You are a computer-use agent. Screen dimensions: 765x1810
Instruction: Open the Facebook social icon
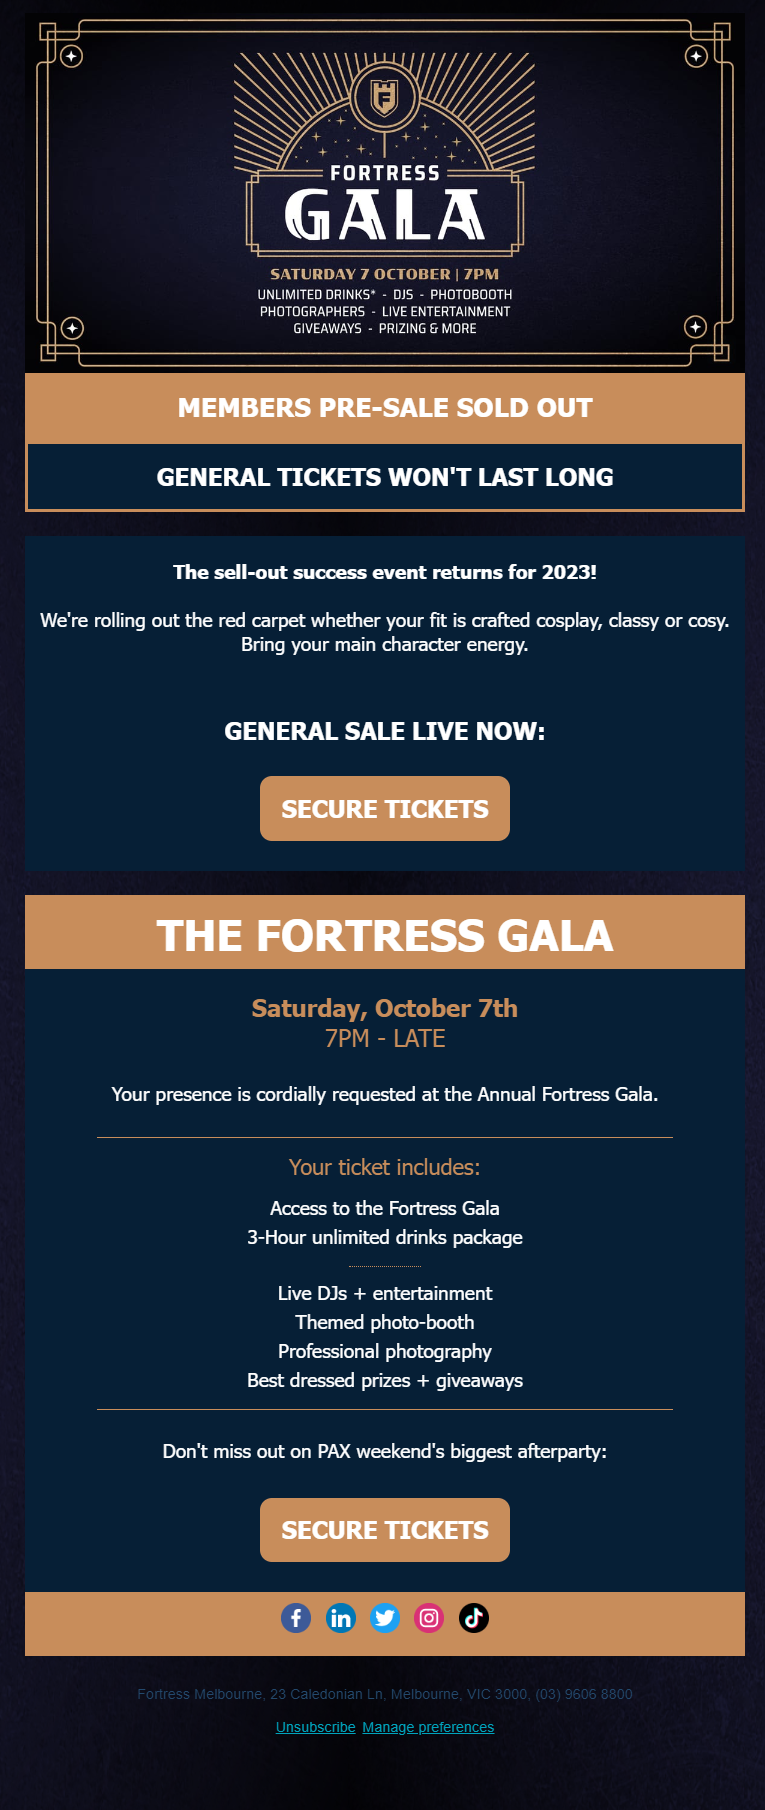point(296,1618)
